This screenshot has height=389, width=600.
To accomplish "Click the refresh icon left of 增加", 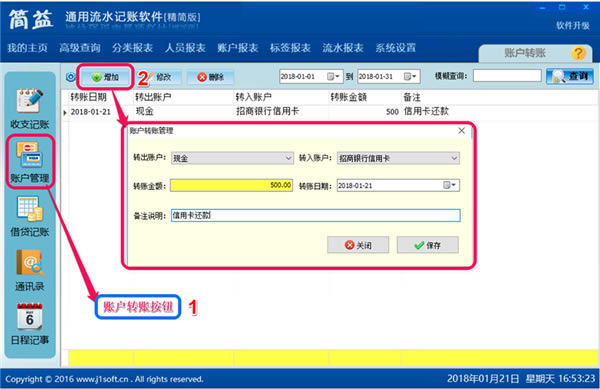I will coord(70,77).
